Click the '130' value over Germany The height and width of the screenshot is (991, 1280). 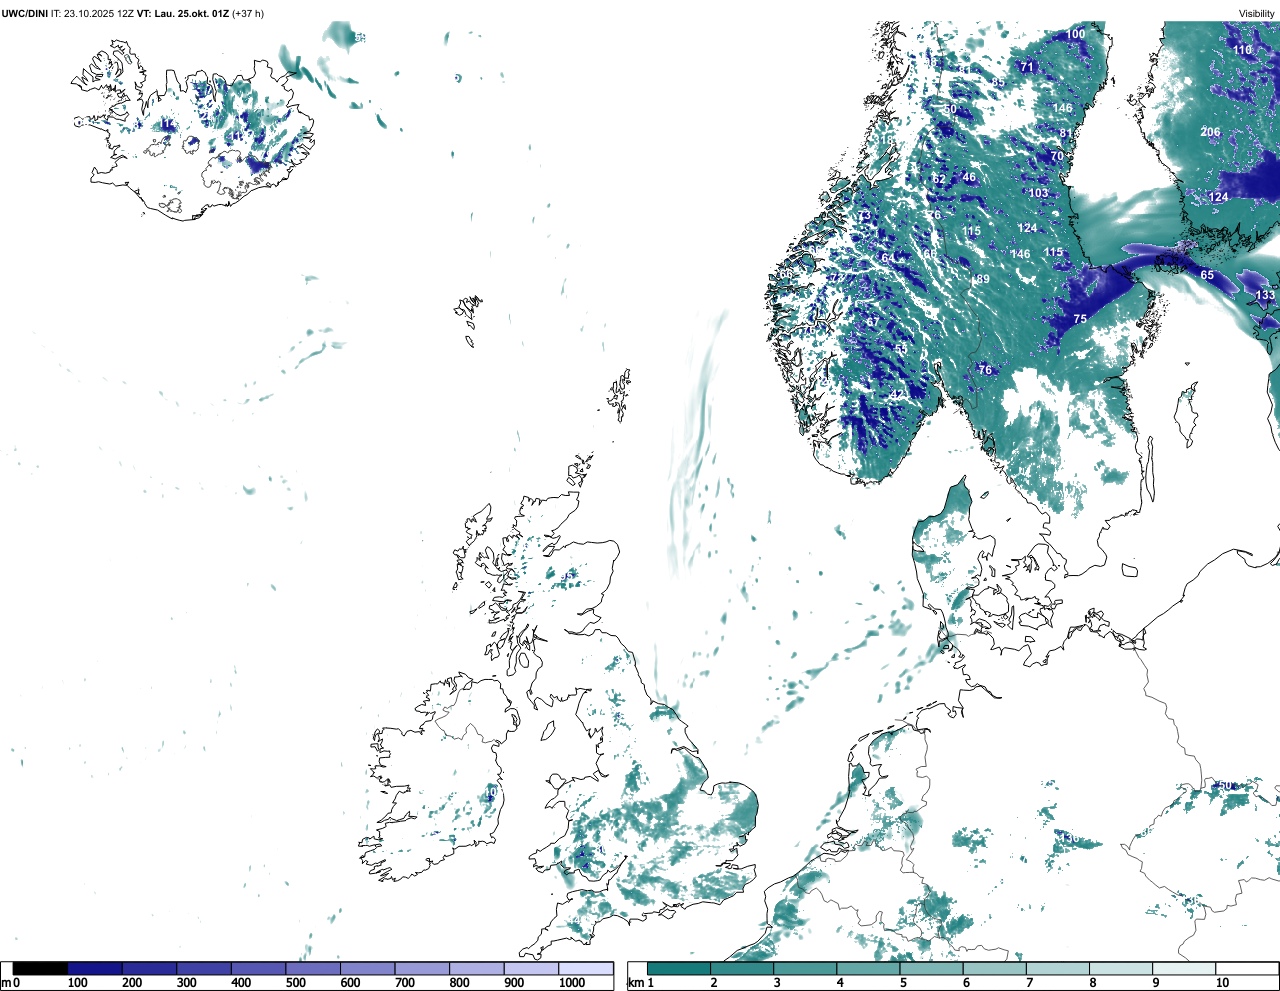click(1068, 838)
